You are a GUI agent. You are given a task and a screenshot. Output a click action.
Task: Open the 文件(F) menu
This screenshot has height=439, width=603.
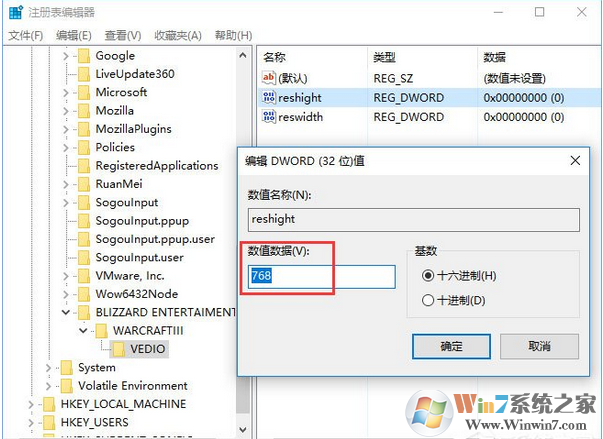click(x=26, y=36)
